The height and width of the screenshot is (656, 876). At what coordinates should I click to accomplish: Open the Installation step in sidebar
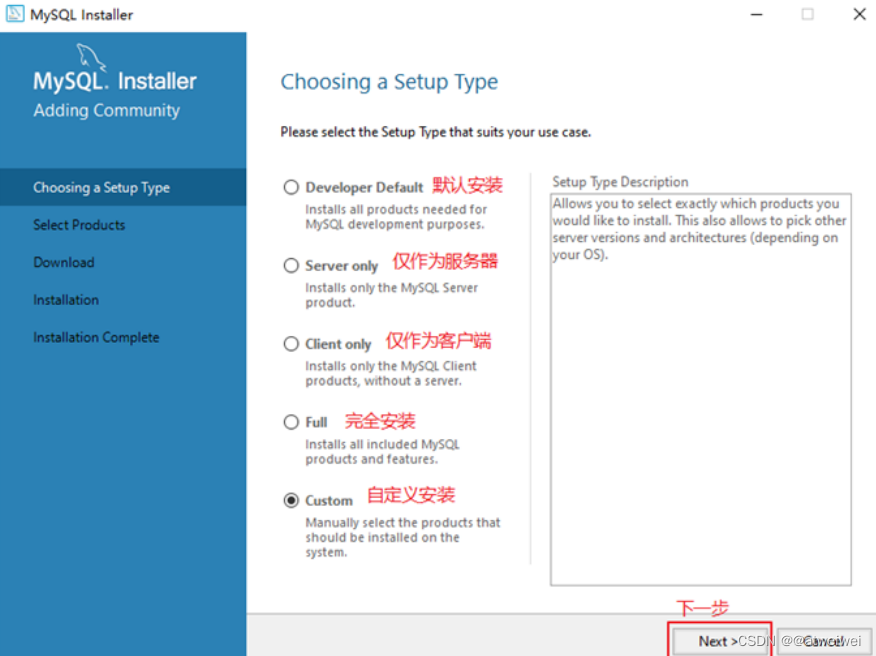click(x=66, y=300)
